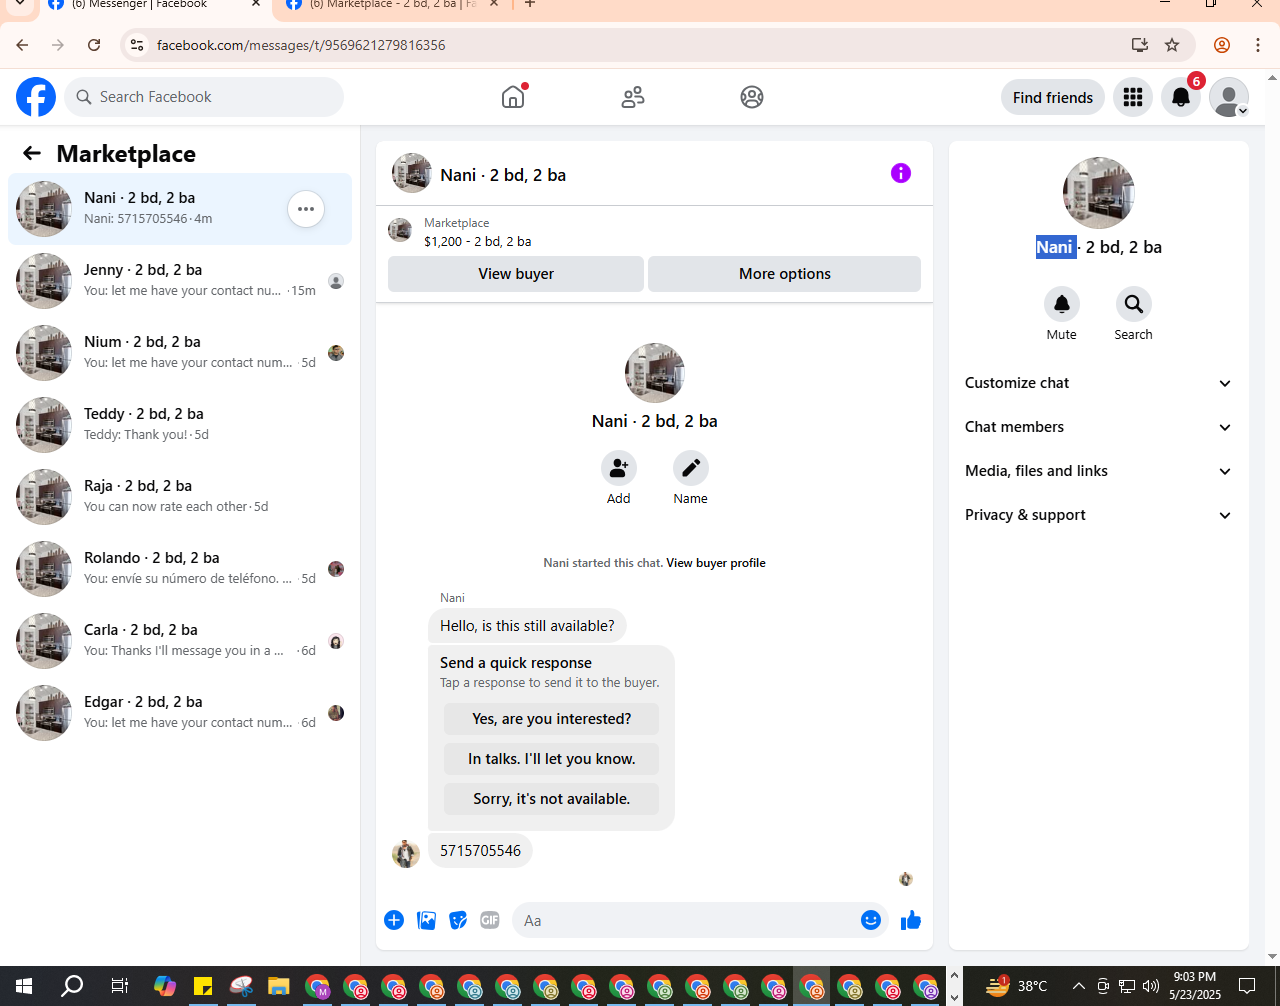
Task: Click the Find friends button
Action: (x=1053, y=97)
